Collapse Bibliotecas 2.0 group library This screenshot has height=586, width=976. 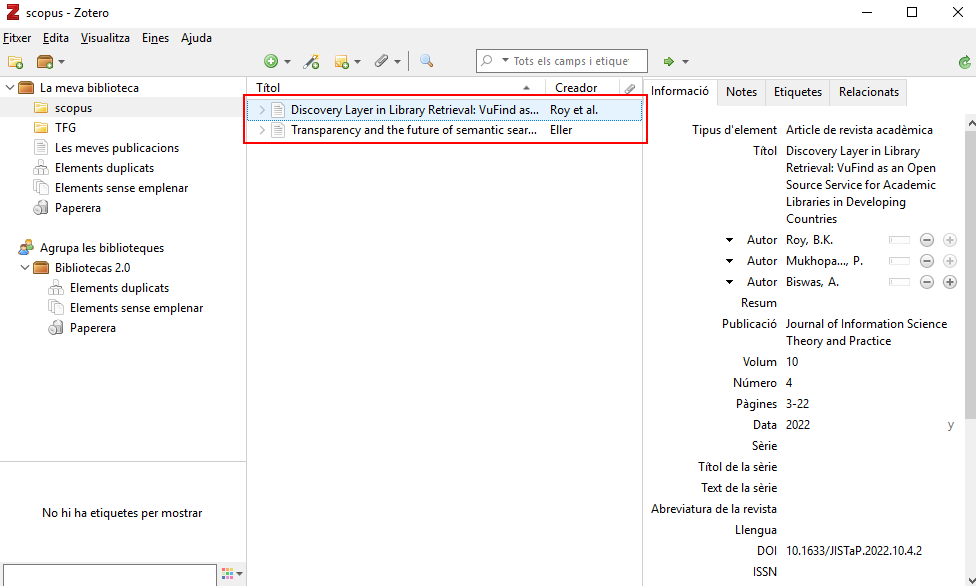tap(25, 267)
